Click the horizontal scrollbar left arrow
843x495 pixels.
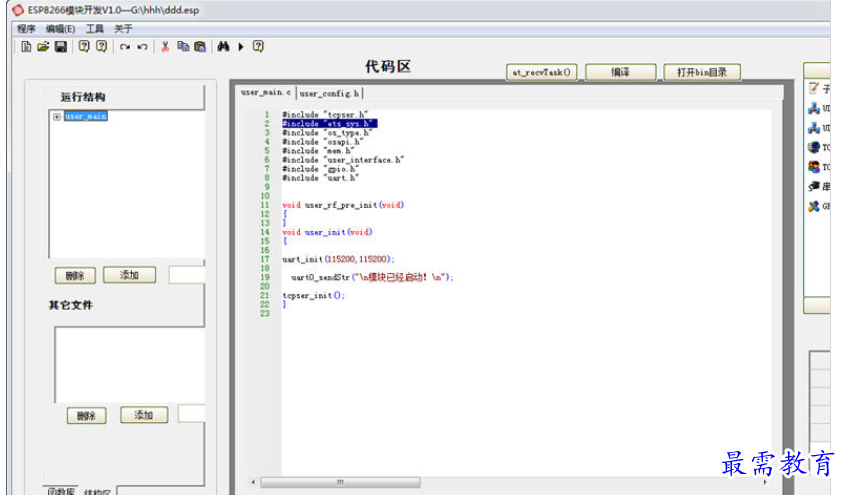253,482
